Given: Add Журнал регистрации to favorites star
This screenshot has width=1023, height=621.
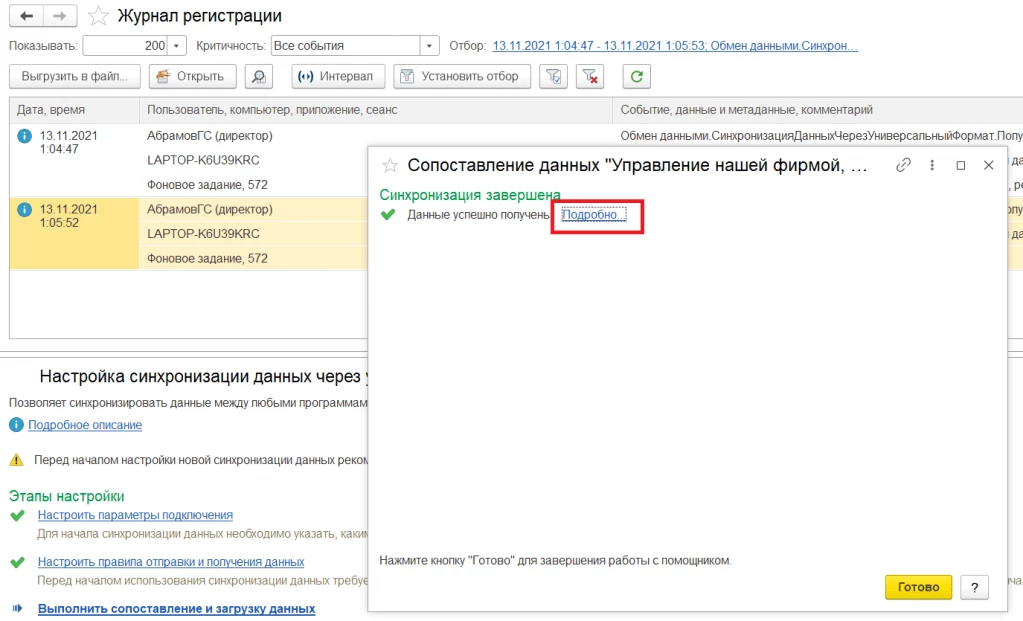Looking at the screenshot, I should (x=99, y=16).
